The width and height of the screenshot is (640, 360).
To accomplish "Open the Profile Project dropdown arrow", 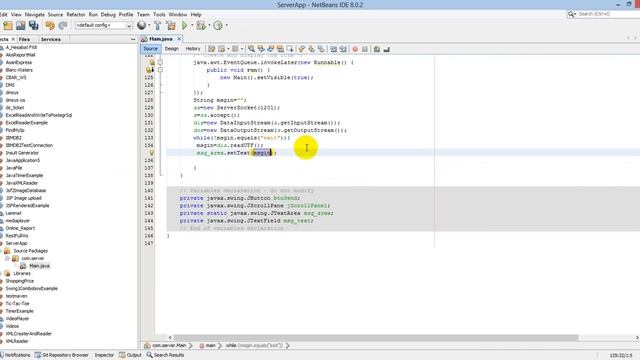I will pyautogui.click(x=227, y=25).
